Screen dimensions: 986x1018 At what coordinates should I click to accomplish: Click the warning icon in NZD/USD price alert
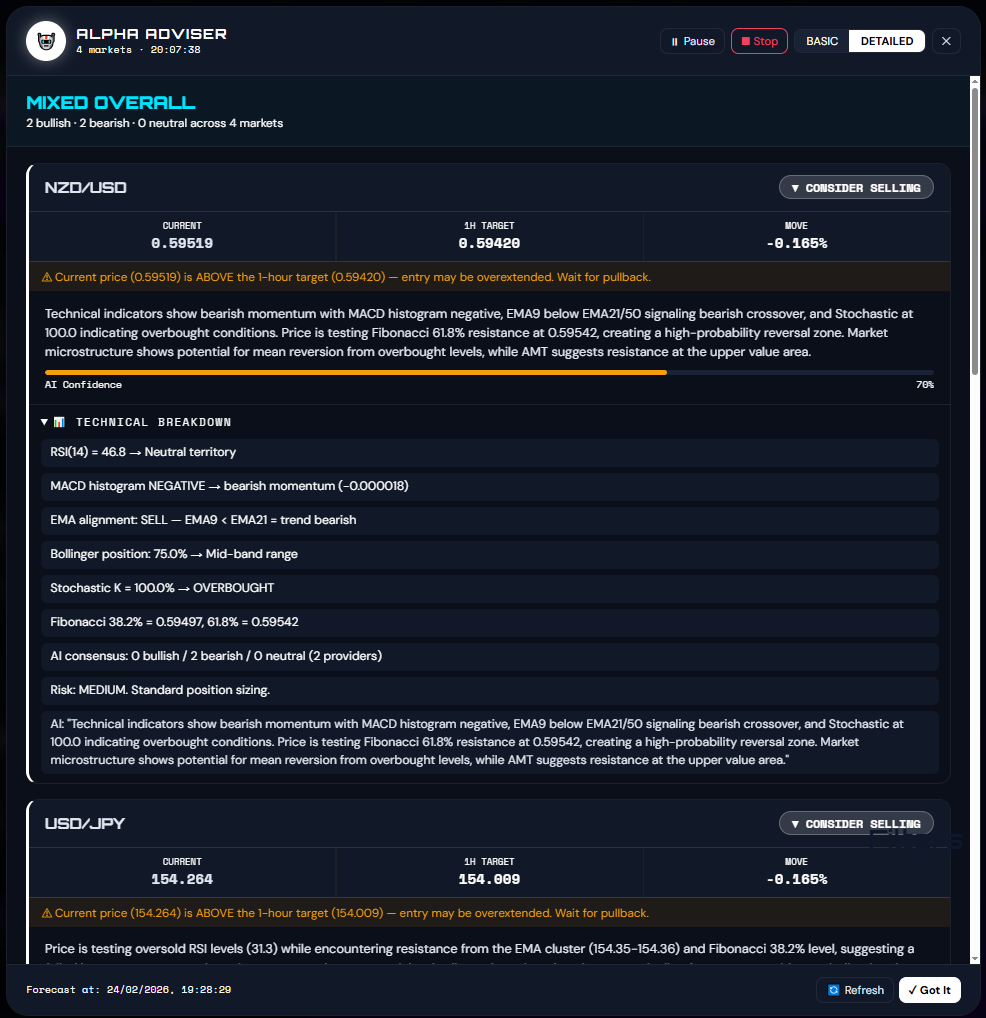47,277
